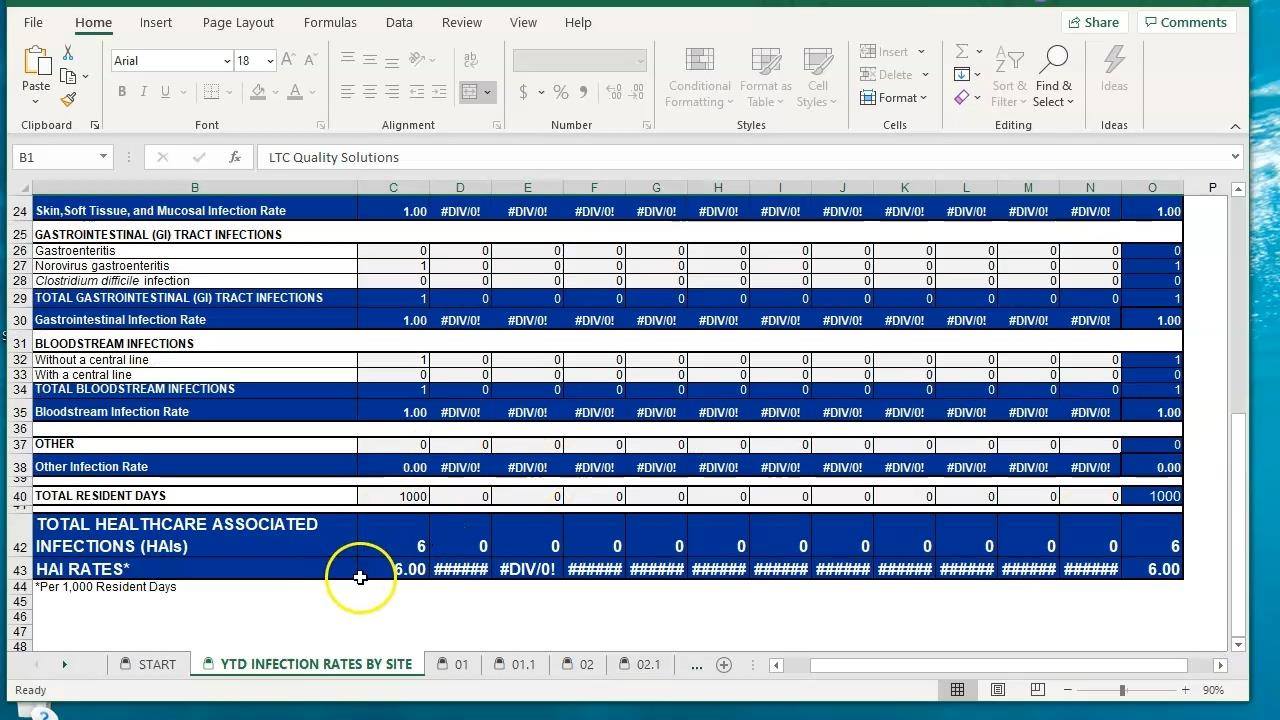This screenshot has height=720, width=1280.
Task: Open the Formulas ribbon tab
Action: 330,22
